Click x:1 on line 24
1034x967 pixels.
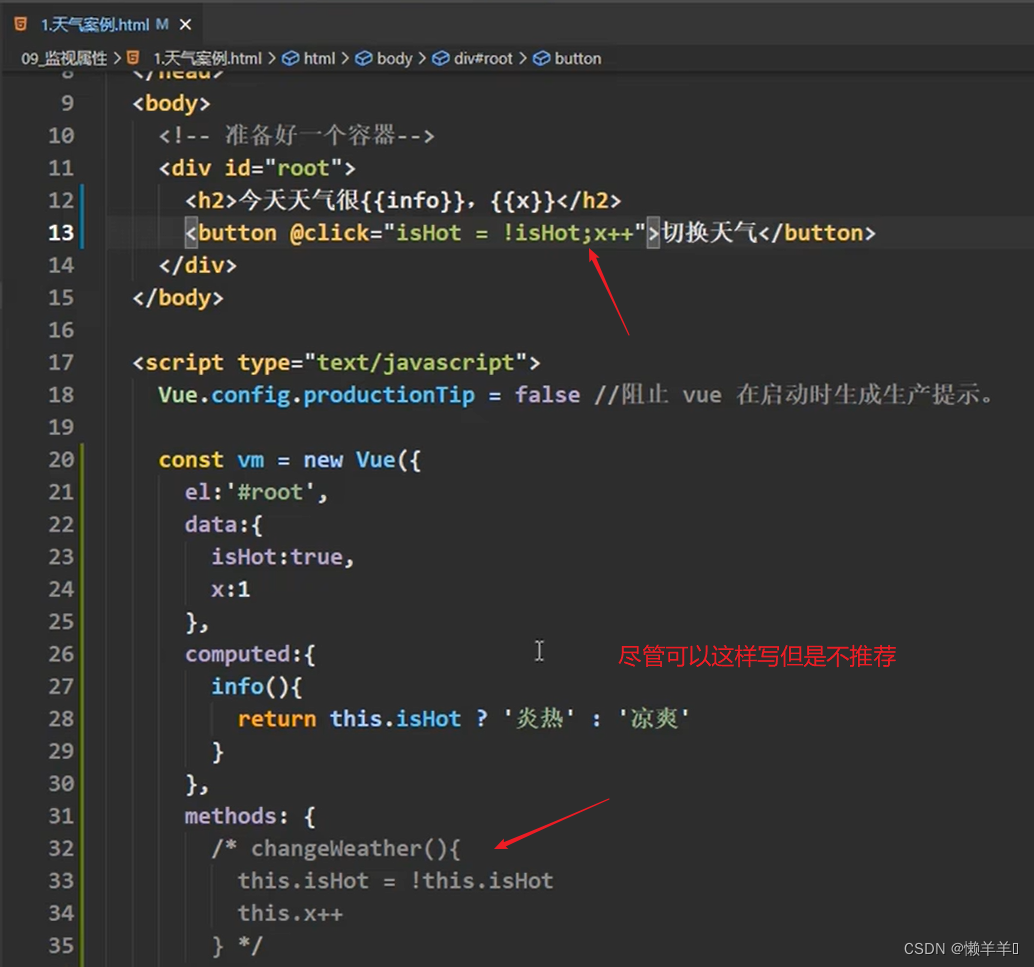pyautogui.click(x=230, y=590)
